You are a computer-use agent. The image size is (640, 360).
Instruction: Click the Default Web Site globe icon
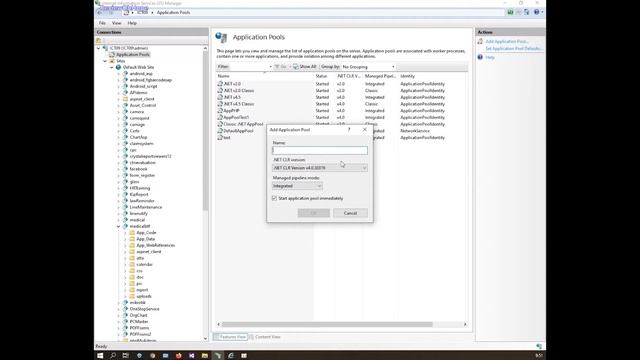point(118,67)
